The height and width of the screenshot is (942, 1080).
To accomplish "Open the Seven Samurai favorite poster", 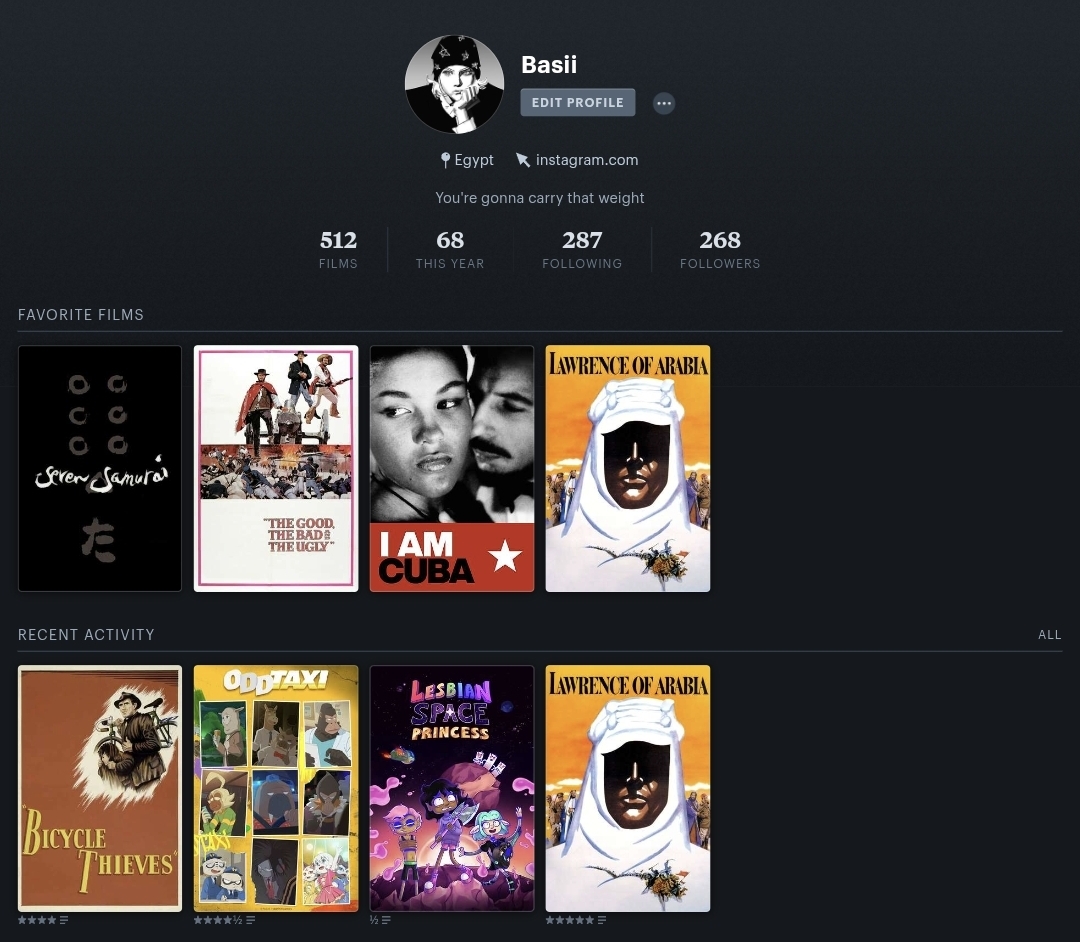I will point(100,468).
